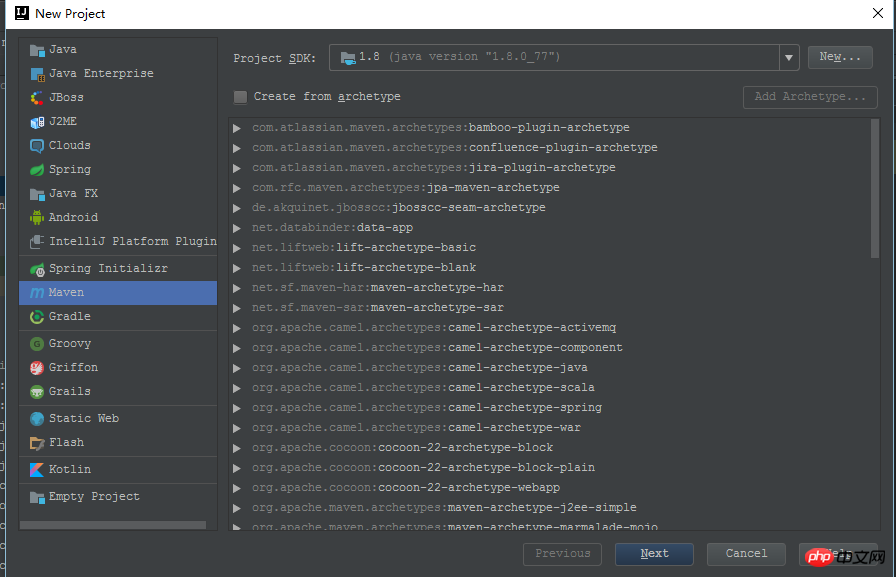Click the Kotlin icon
Screen dimensions: 896x577
tap(37, 470)
